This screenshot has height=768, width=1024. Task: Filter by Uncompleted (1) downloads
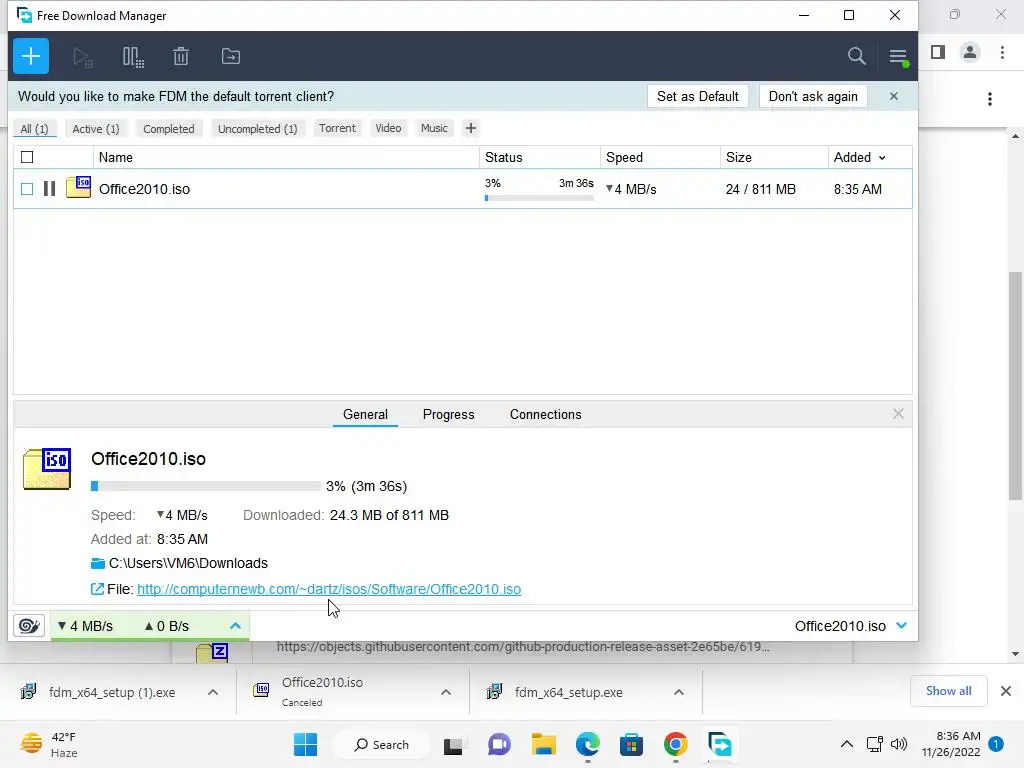(x=257, y=129)
